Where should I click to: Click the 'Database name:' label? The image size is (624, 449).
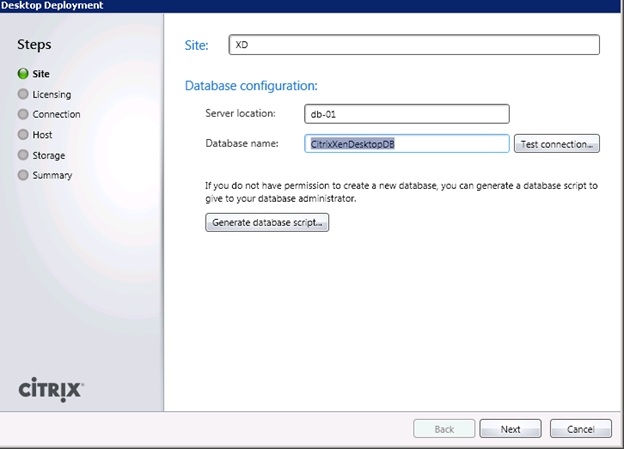pos(242,143)
